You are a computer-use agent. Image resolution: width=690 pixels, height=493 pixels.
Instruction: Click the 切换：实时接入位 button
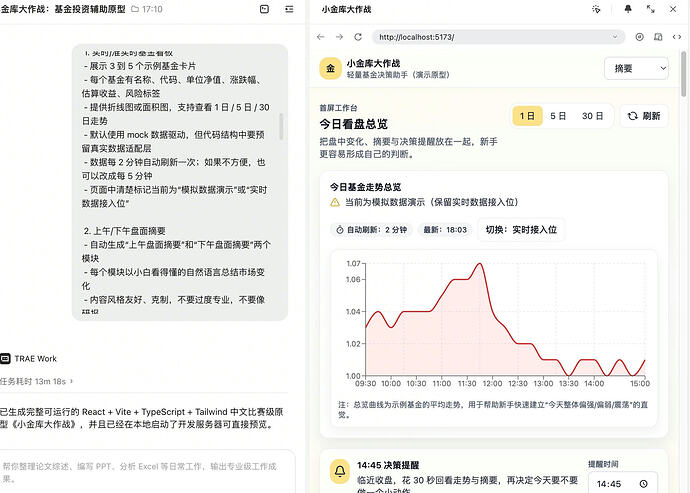click(521, 229)
